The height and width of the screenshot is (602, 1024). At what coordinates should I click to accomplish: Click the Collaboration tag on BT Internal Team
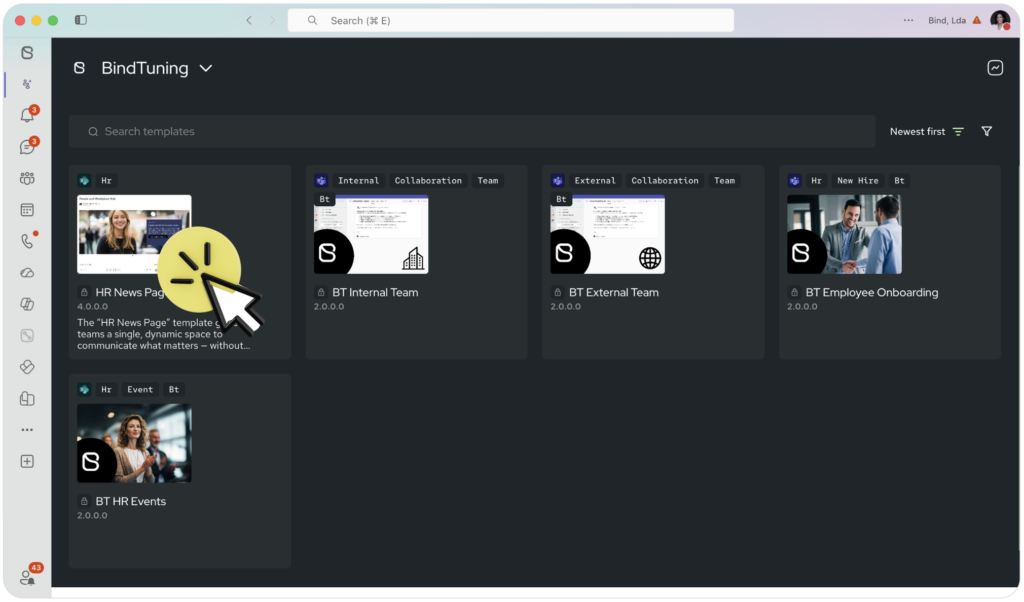click(x=428, y=181)
